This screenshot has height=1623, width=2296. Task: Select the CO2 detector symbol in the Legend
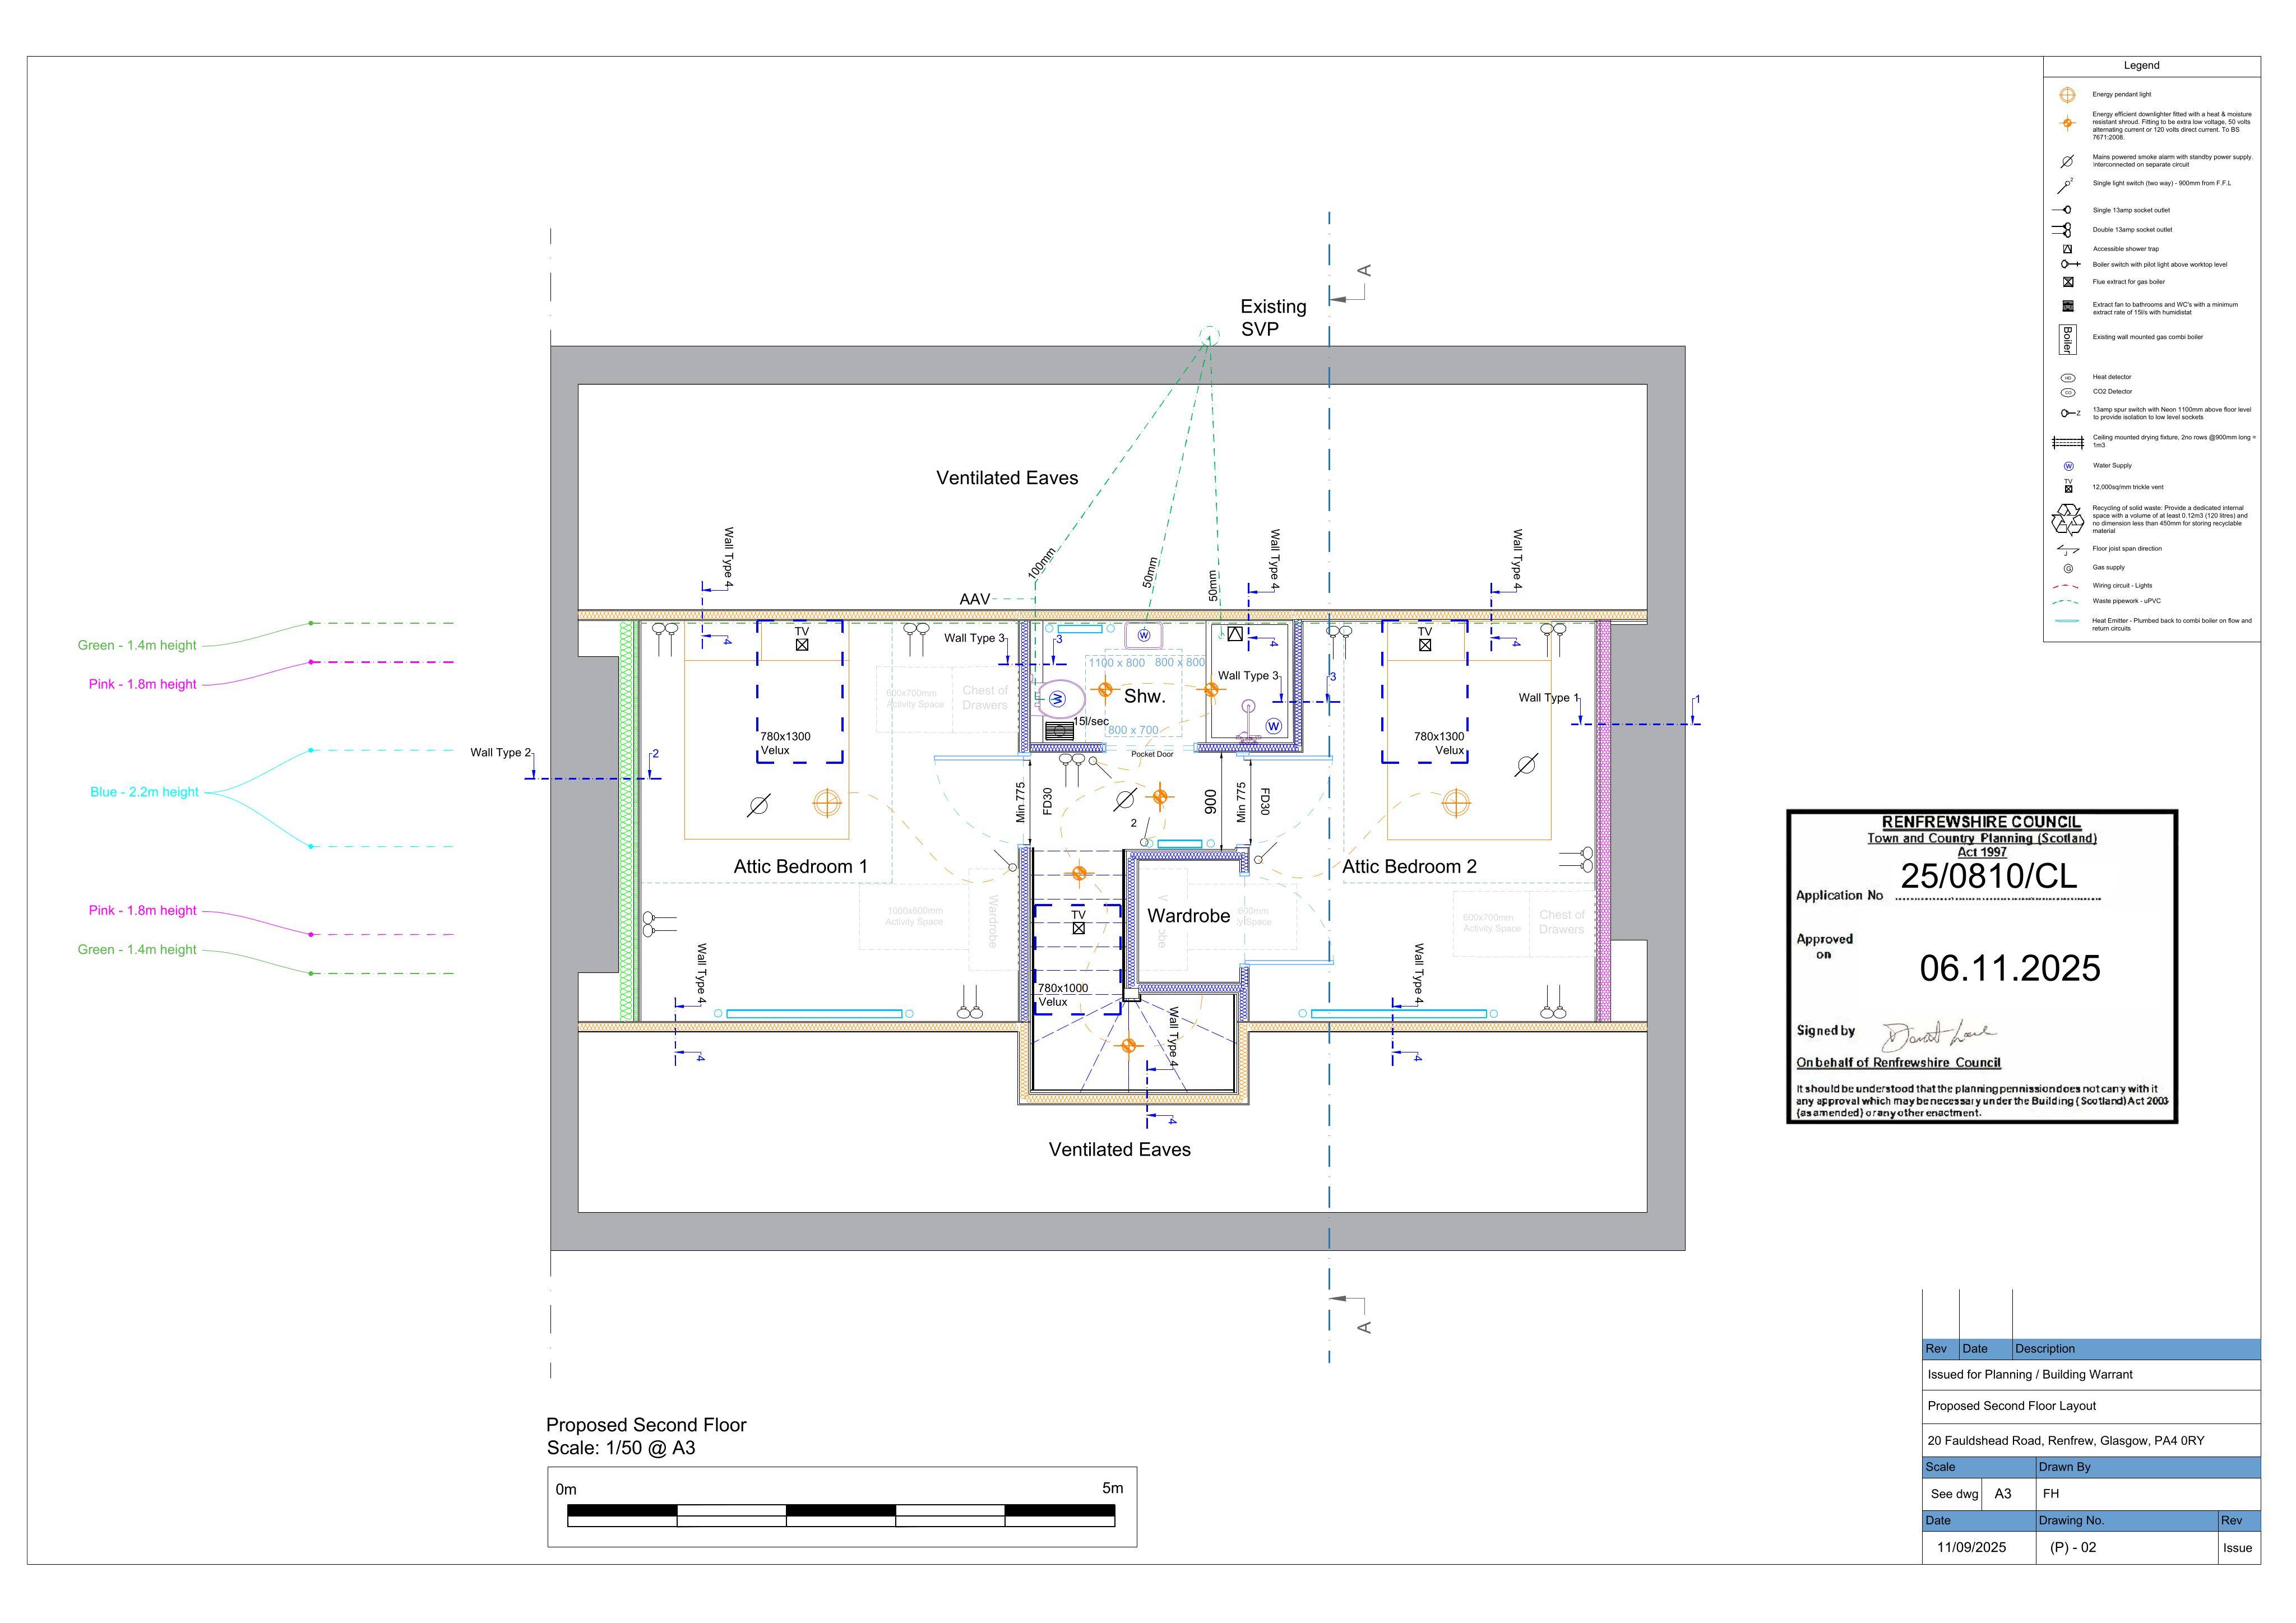coord(2068,392)
